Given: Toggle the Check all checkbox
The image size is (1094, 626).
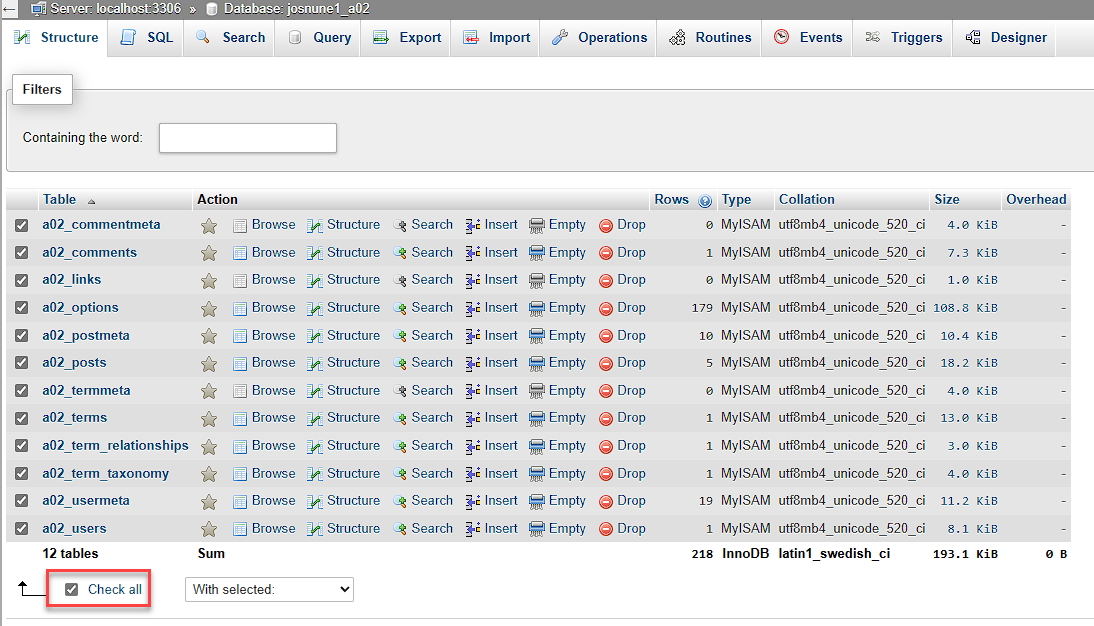Looking at the screenshot, I should (71, 589).
